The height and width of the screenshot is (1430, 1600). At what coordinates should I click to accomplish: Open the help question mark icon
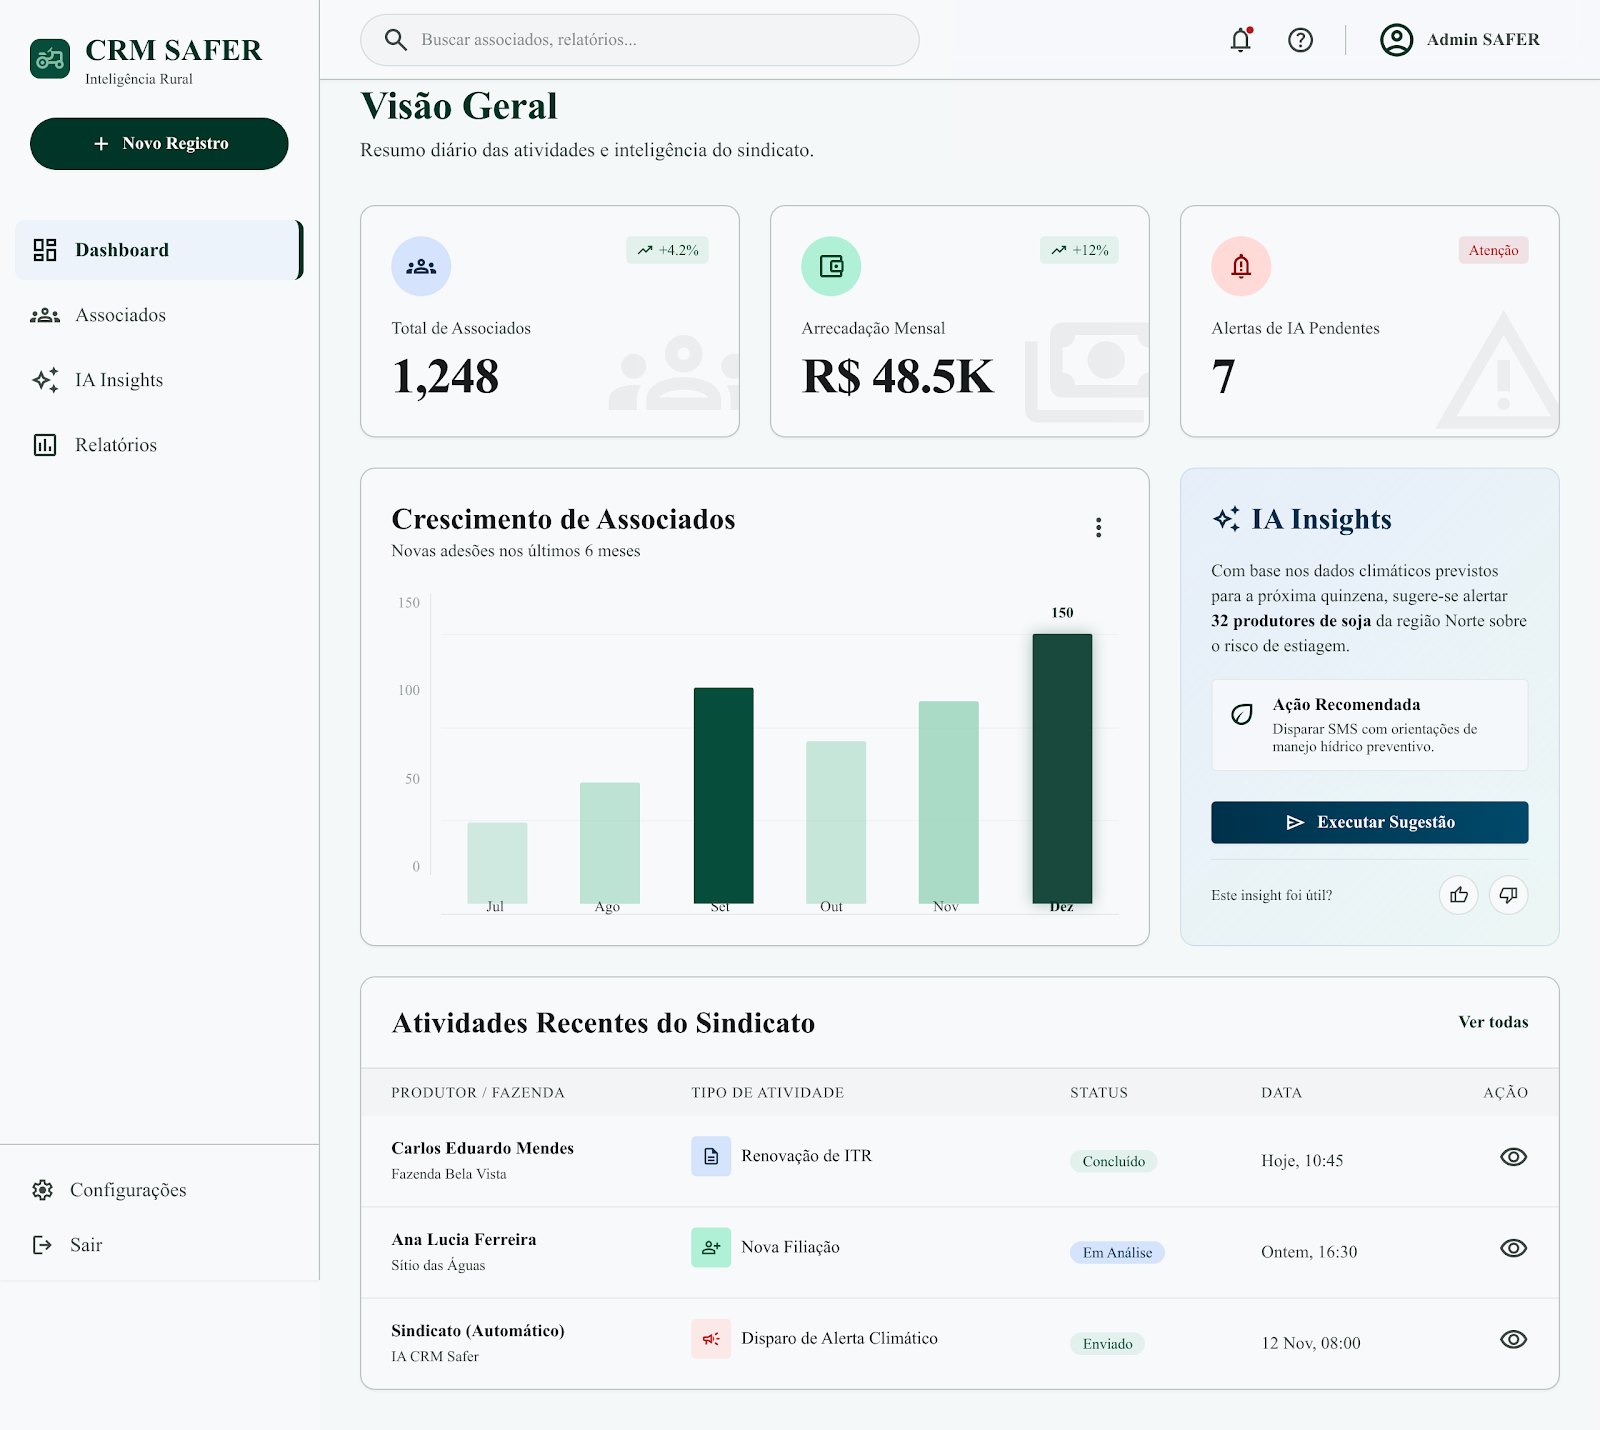coord(1300,40)
